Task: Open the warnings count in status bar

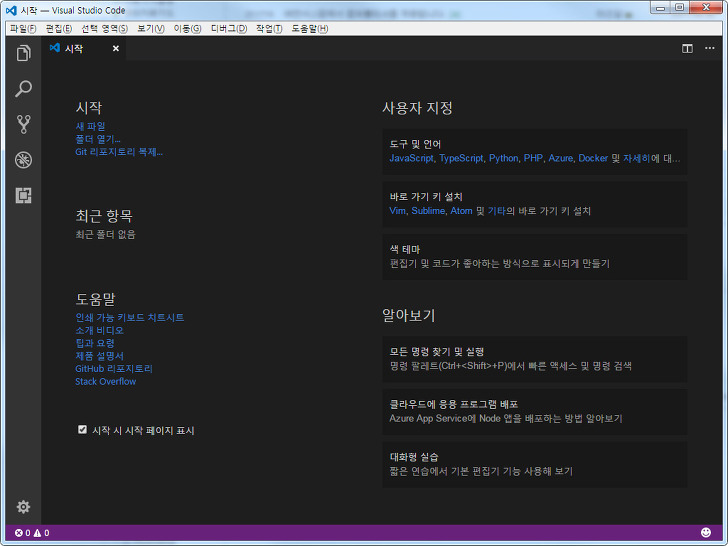Action: coord(41,533)
